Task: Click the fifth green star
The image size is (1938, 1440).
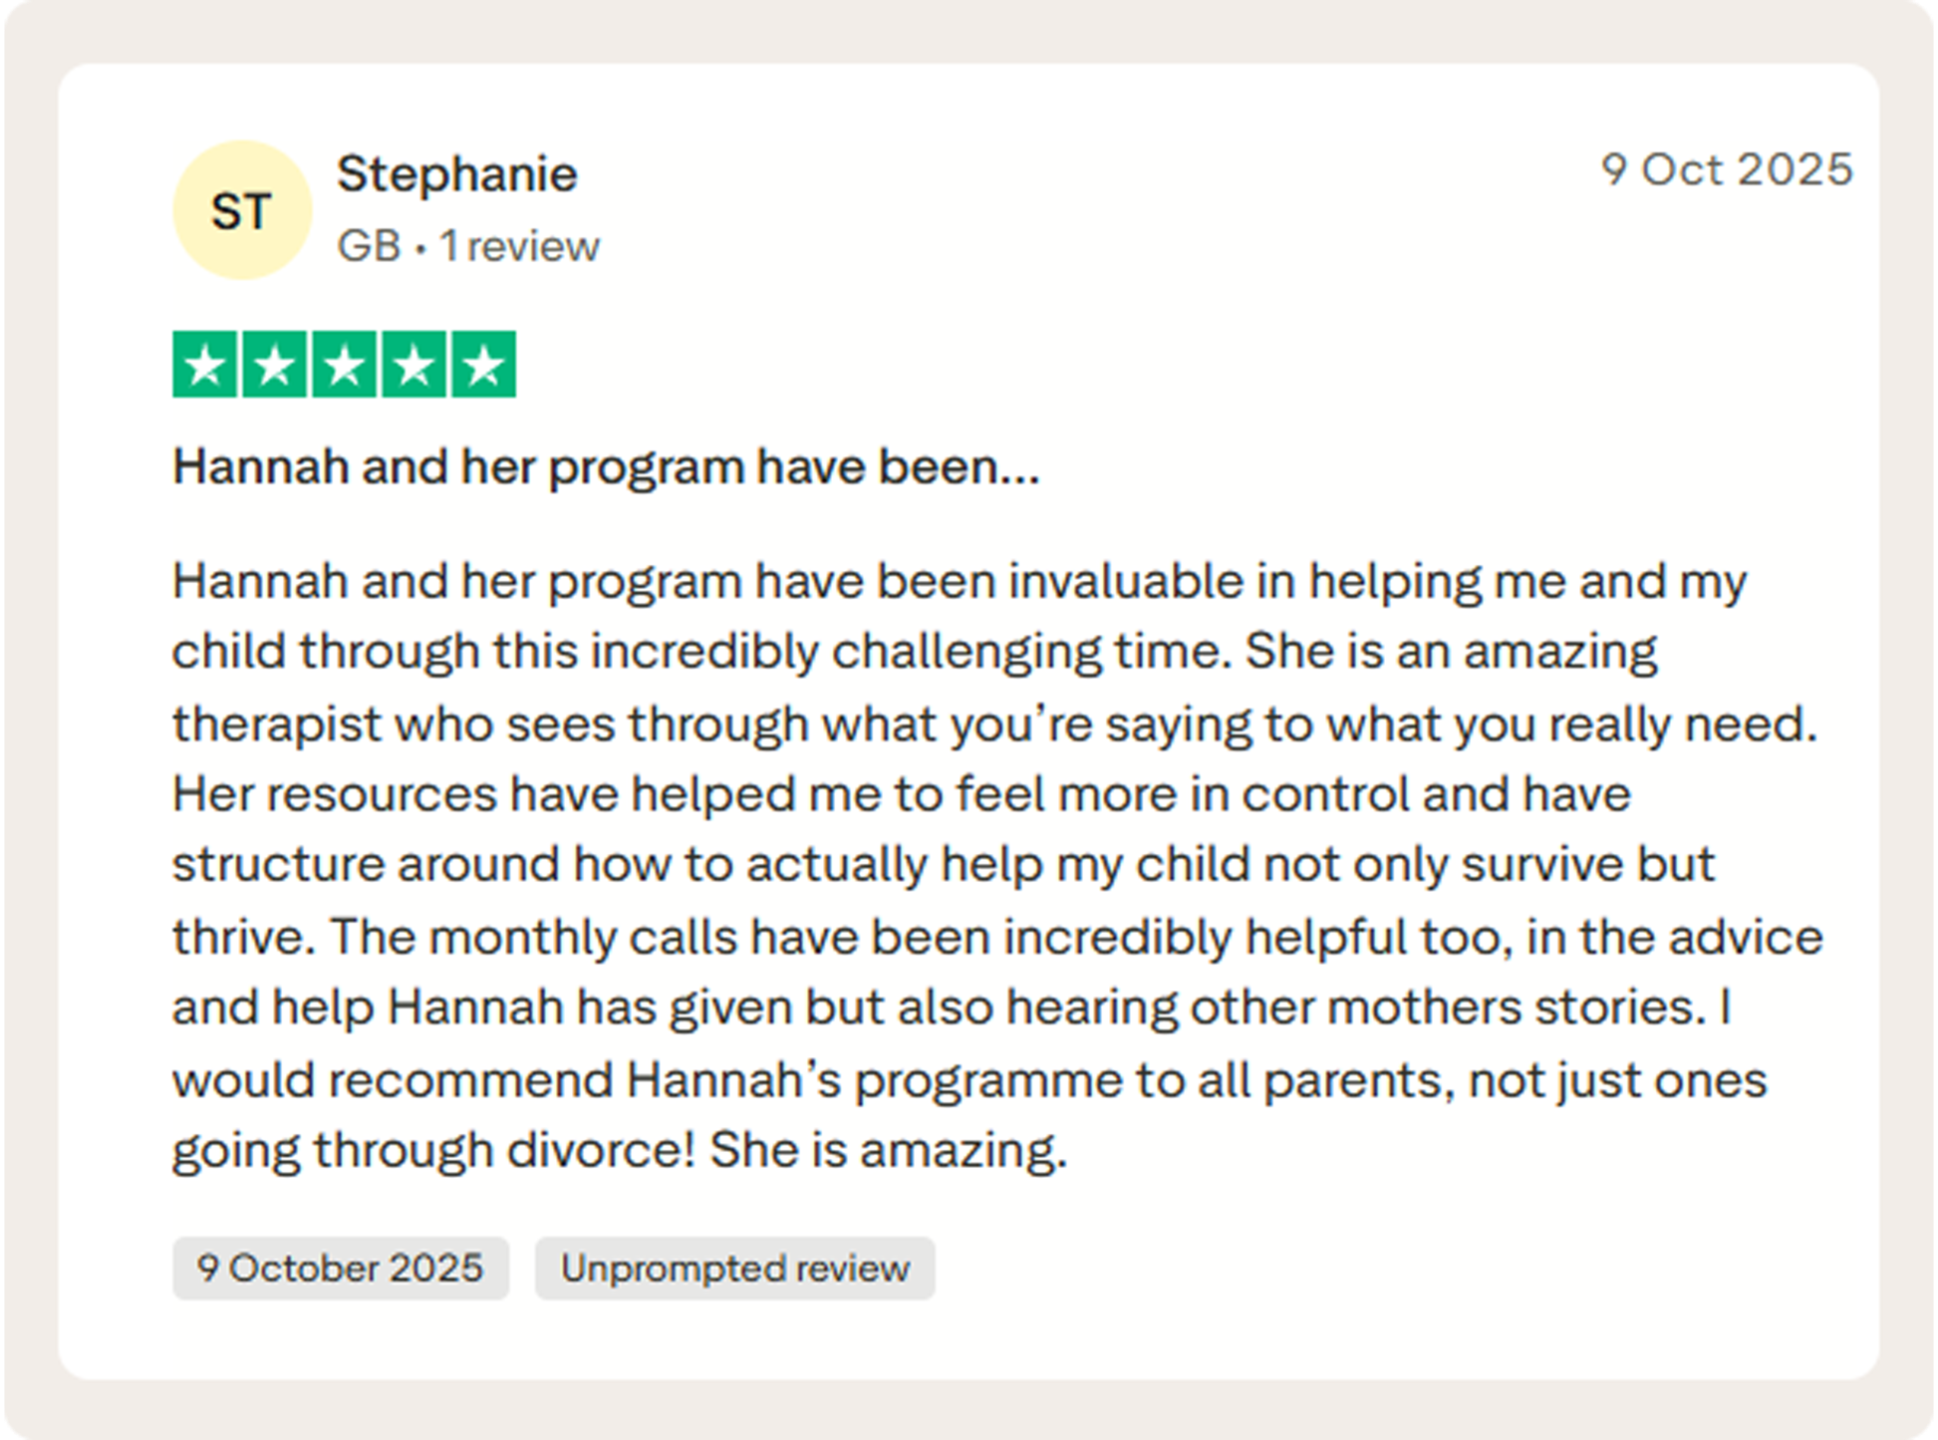Action: coord(484,365)
